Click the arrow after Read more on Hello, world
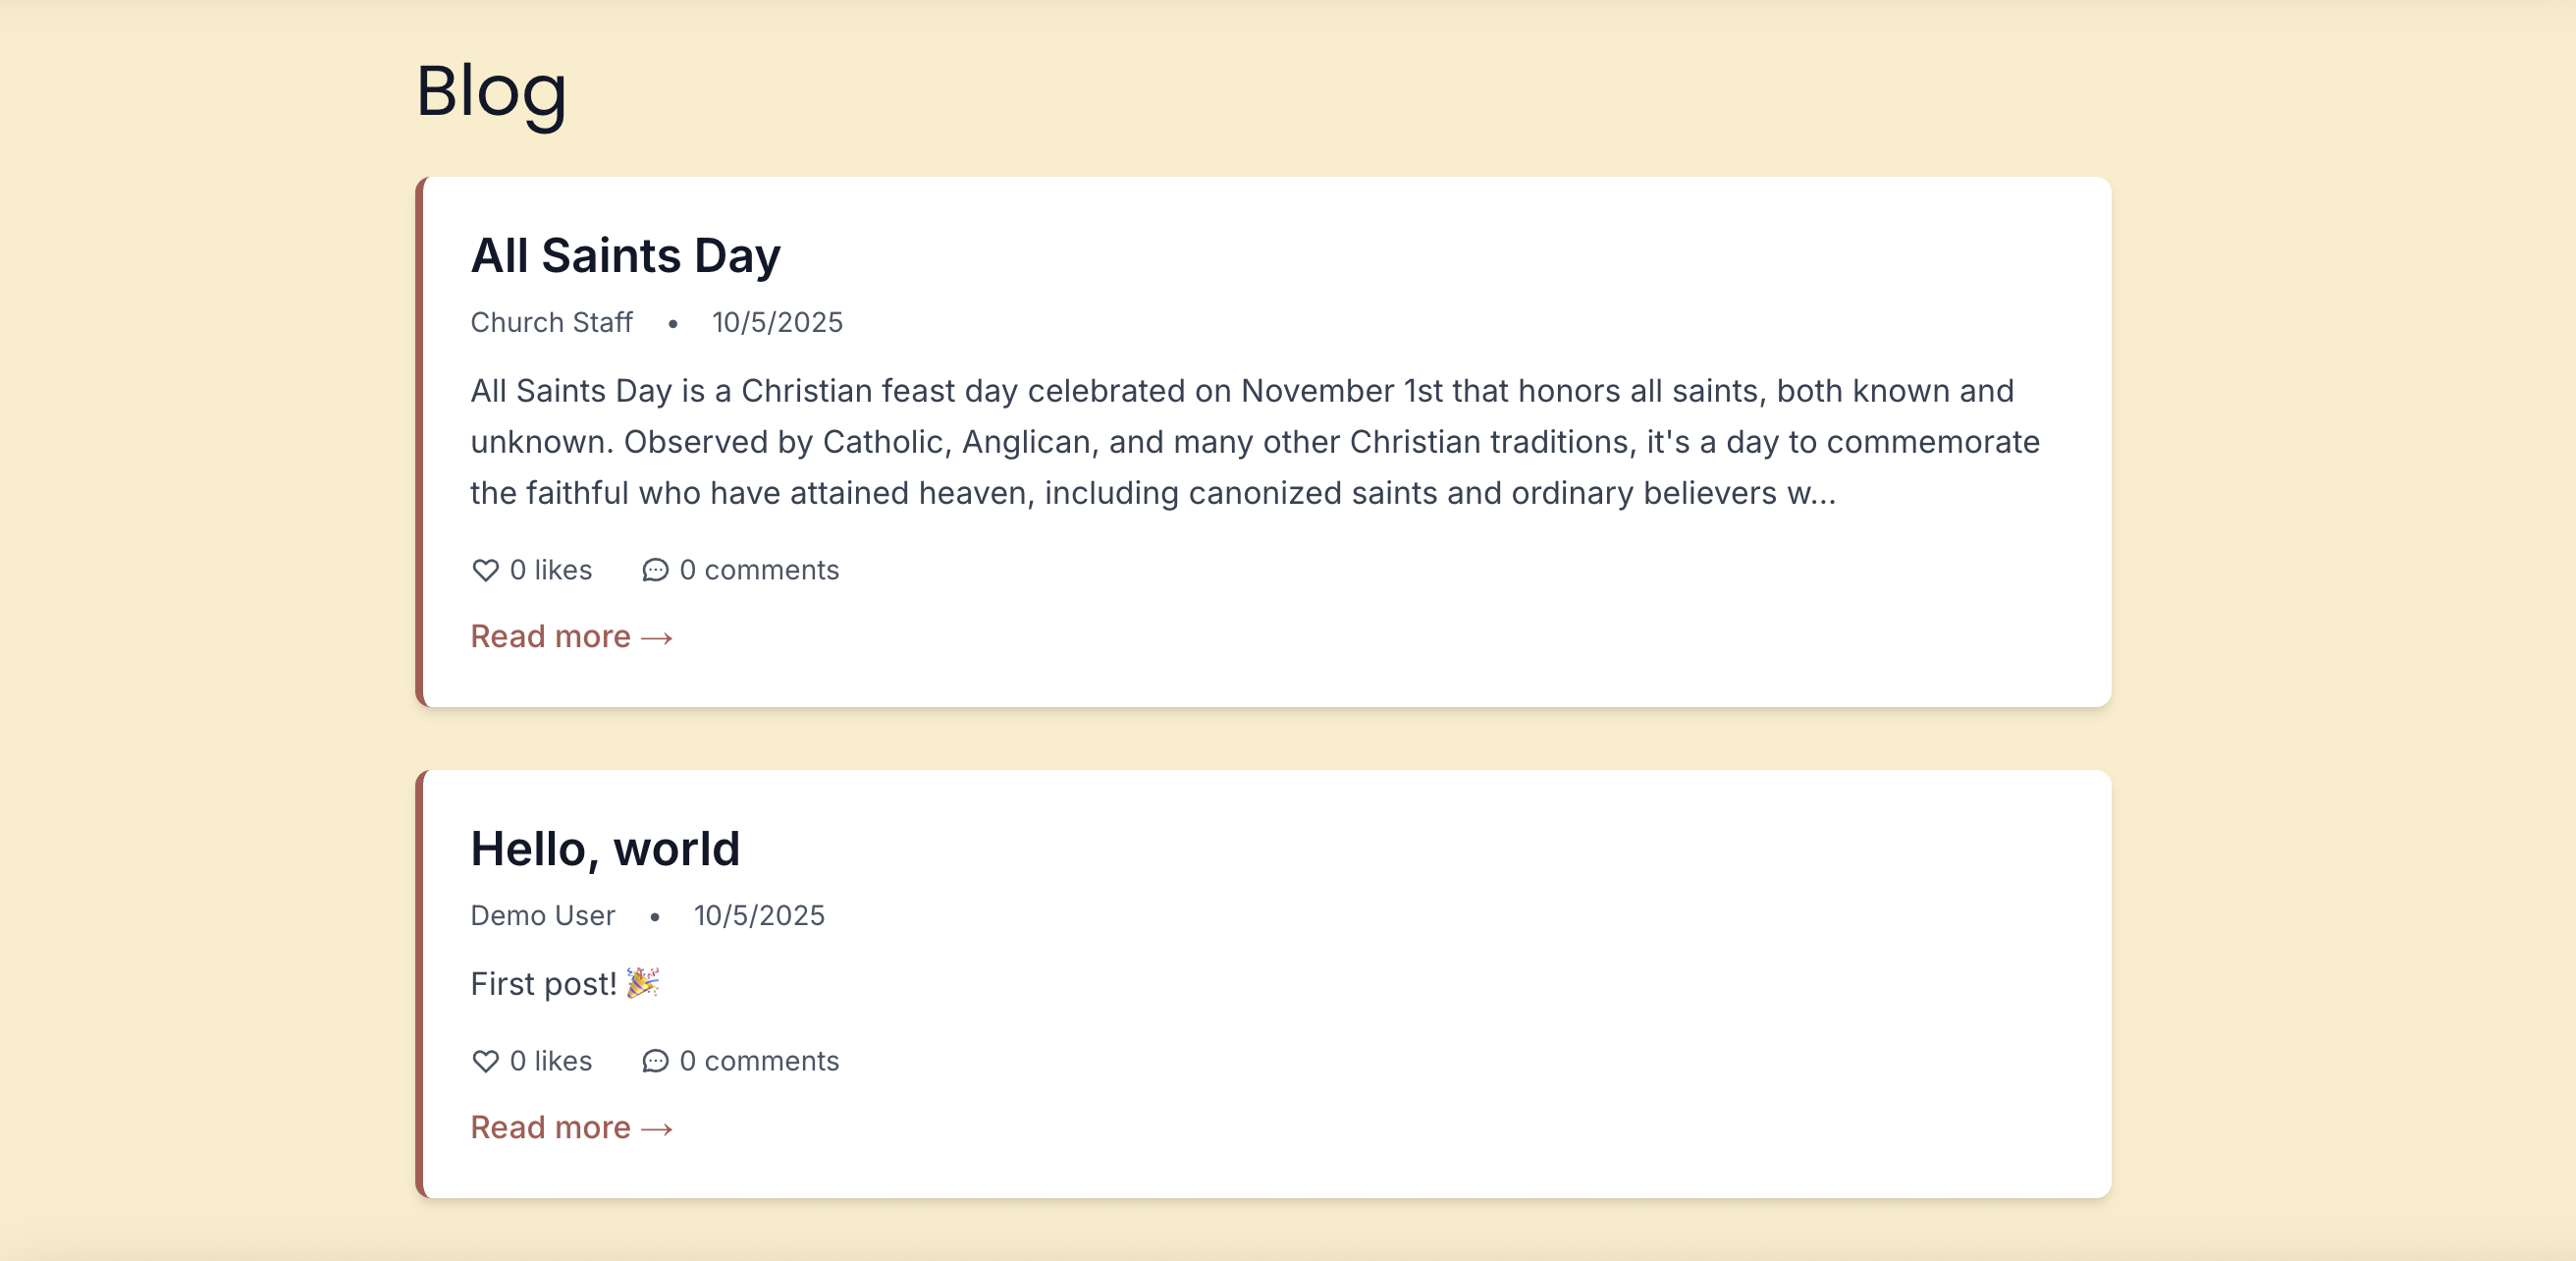Image resolution: width=2576 pixels, height=1261 pixels. (657, 1129)
